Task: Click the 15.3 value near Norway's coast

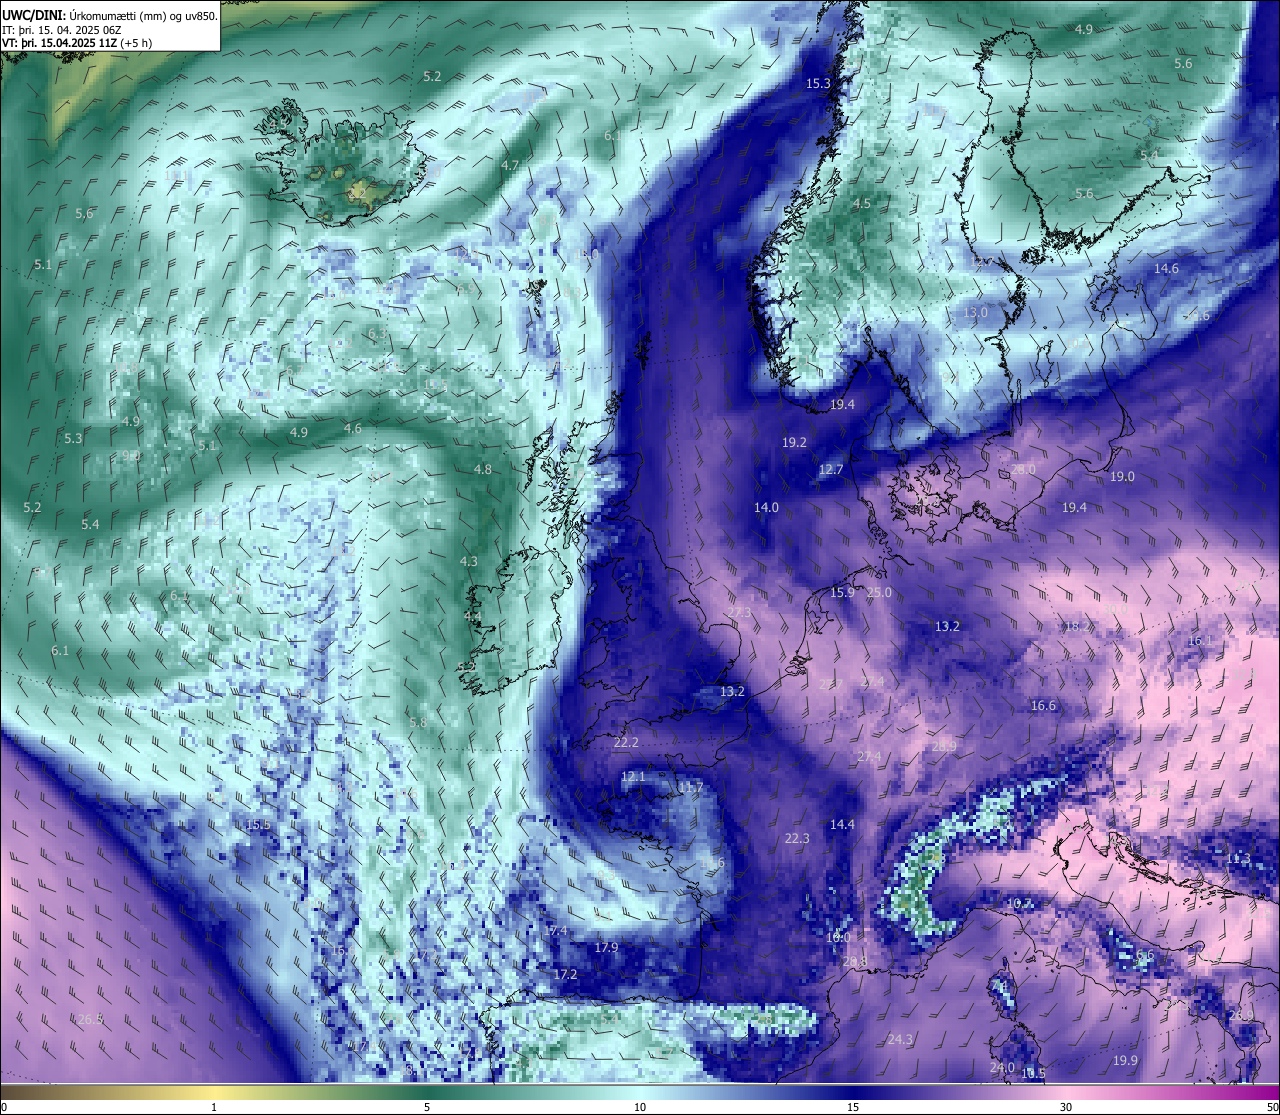Action: [x=818, y=84]
